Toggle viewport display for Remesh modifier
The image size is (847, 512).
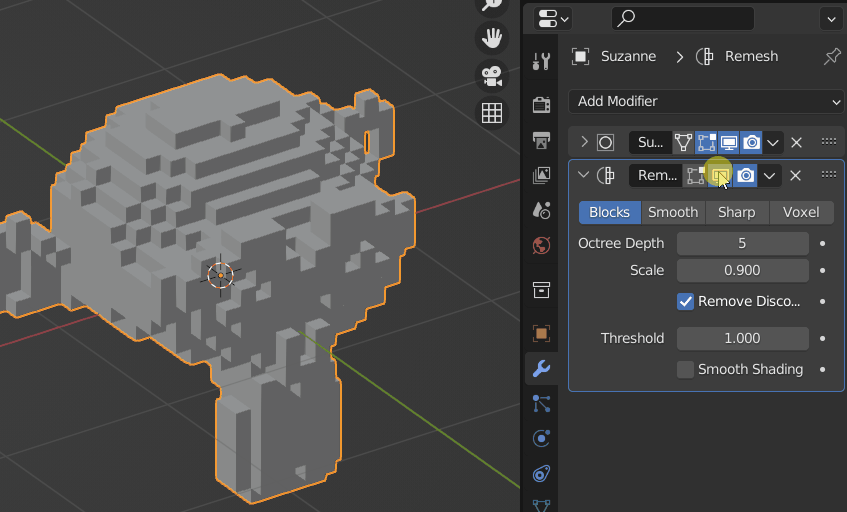pos(721,176)
